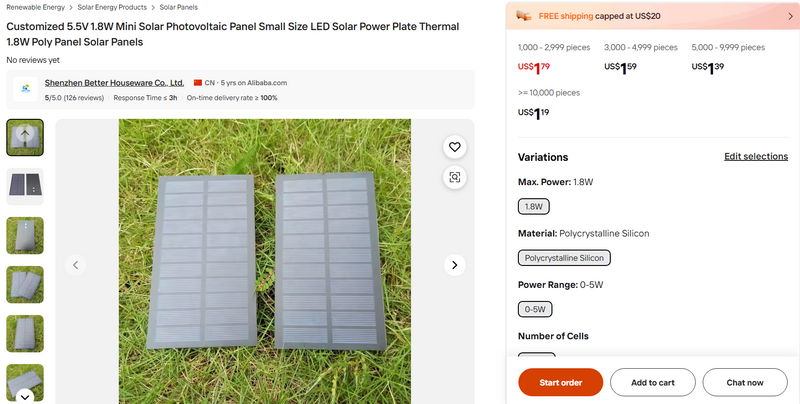The width and height of the screenshot is (800, 404).
Task: Select the second product thumbnail image
Action: [x=25, y=186]
